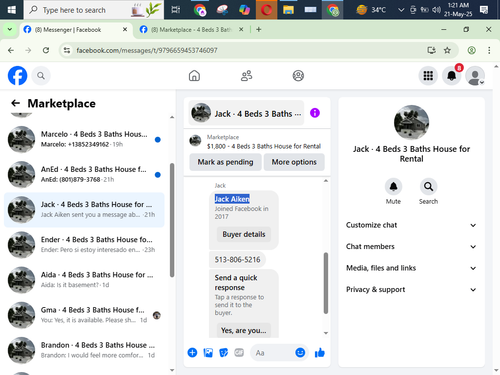Viewport: 500px width, 375px height.
Task: Send the 'Yes, are you...' quick response
Action: (244, 330)
